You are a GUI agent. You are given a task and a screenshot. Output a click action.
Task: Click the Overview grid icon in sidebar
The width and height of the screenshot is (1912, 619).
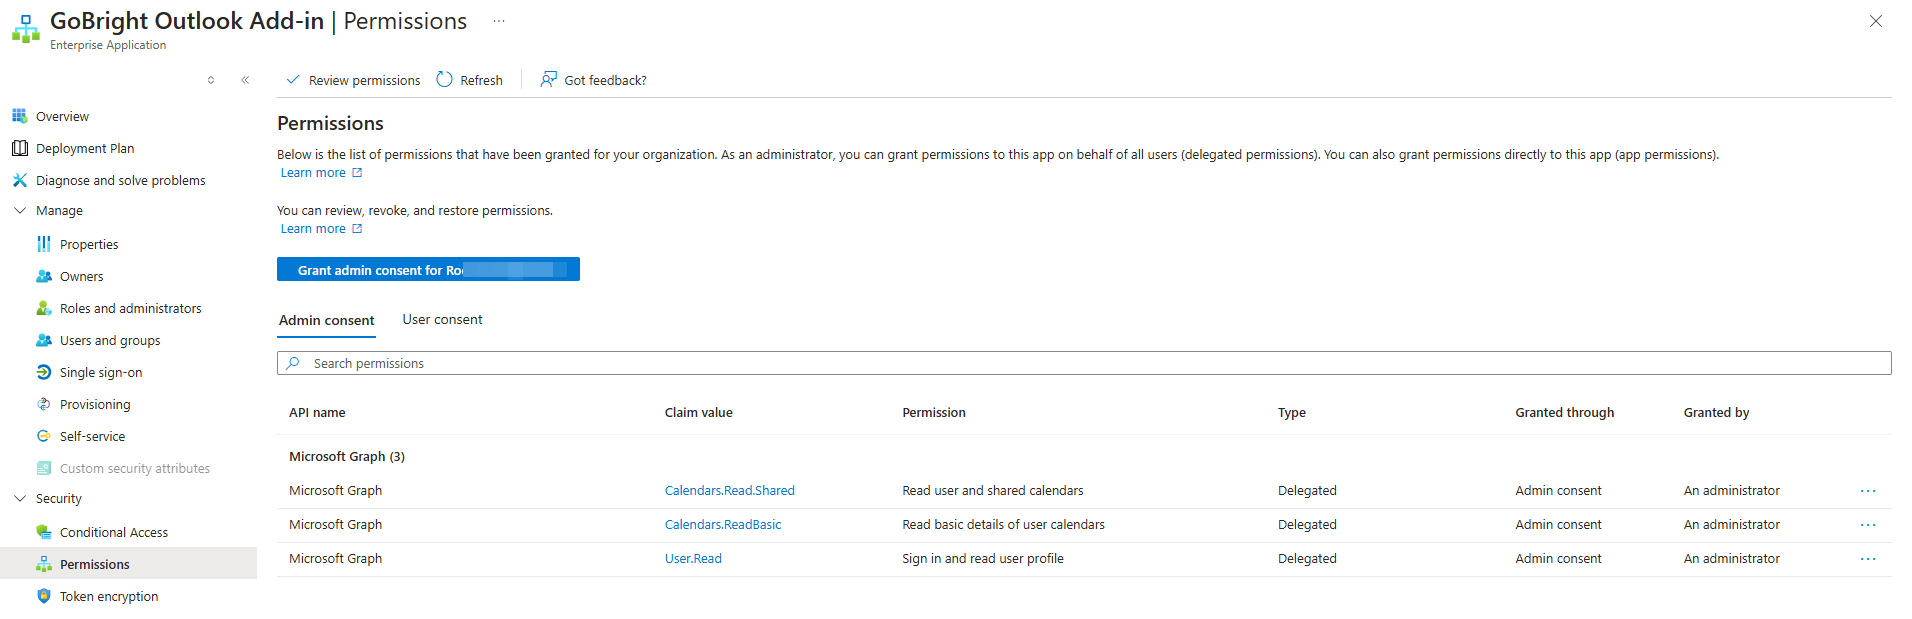[x=19, y=116]
